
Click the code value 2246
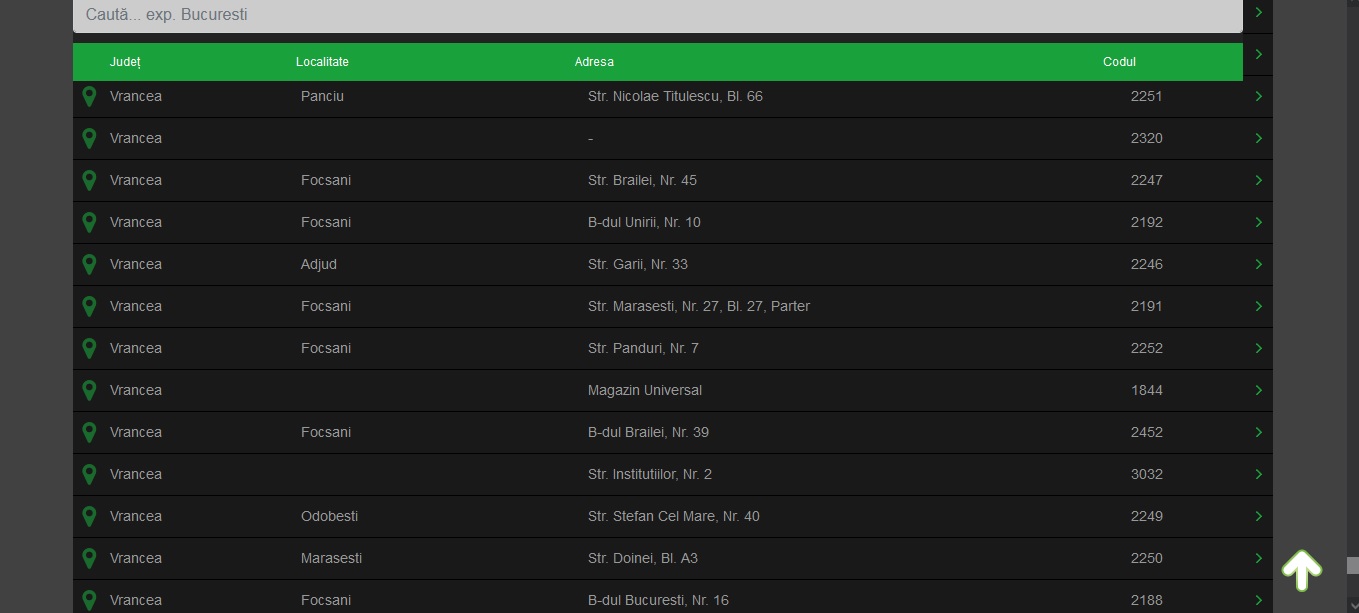[x=1147, y=264]
